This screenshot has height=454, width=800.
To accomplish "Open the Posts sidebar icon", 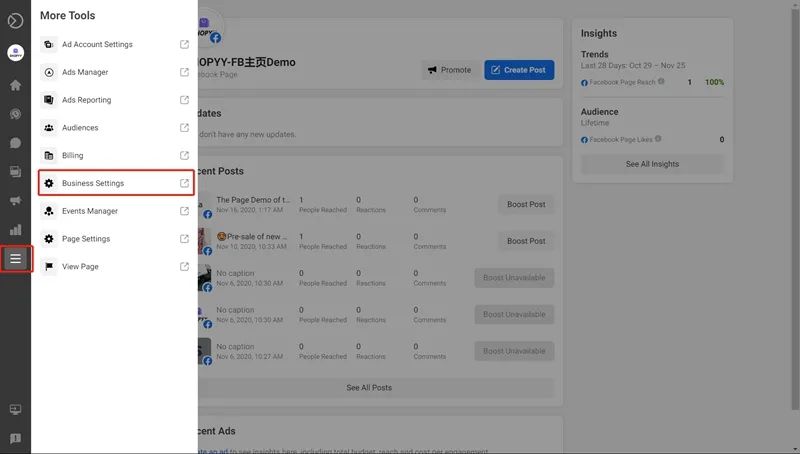I will [x=15, y=172].
